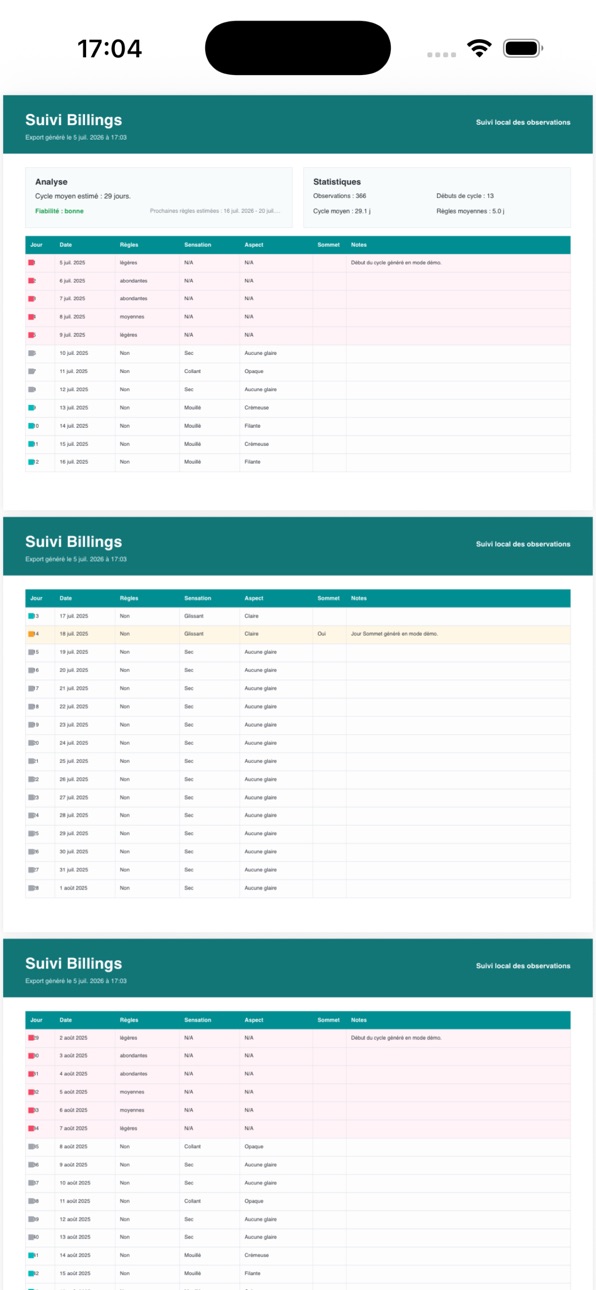The image size is (596, 1290).
Task: Click 'Filante' in the 14 juil. 2025 row
Action: click(252, 426)
